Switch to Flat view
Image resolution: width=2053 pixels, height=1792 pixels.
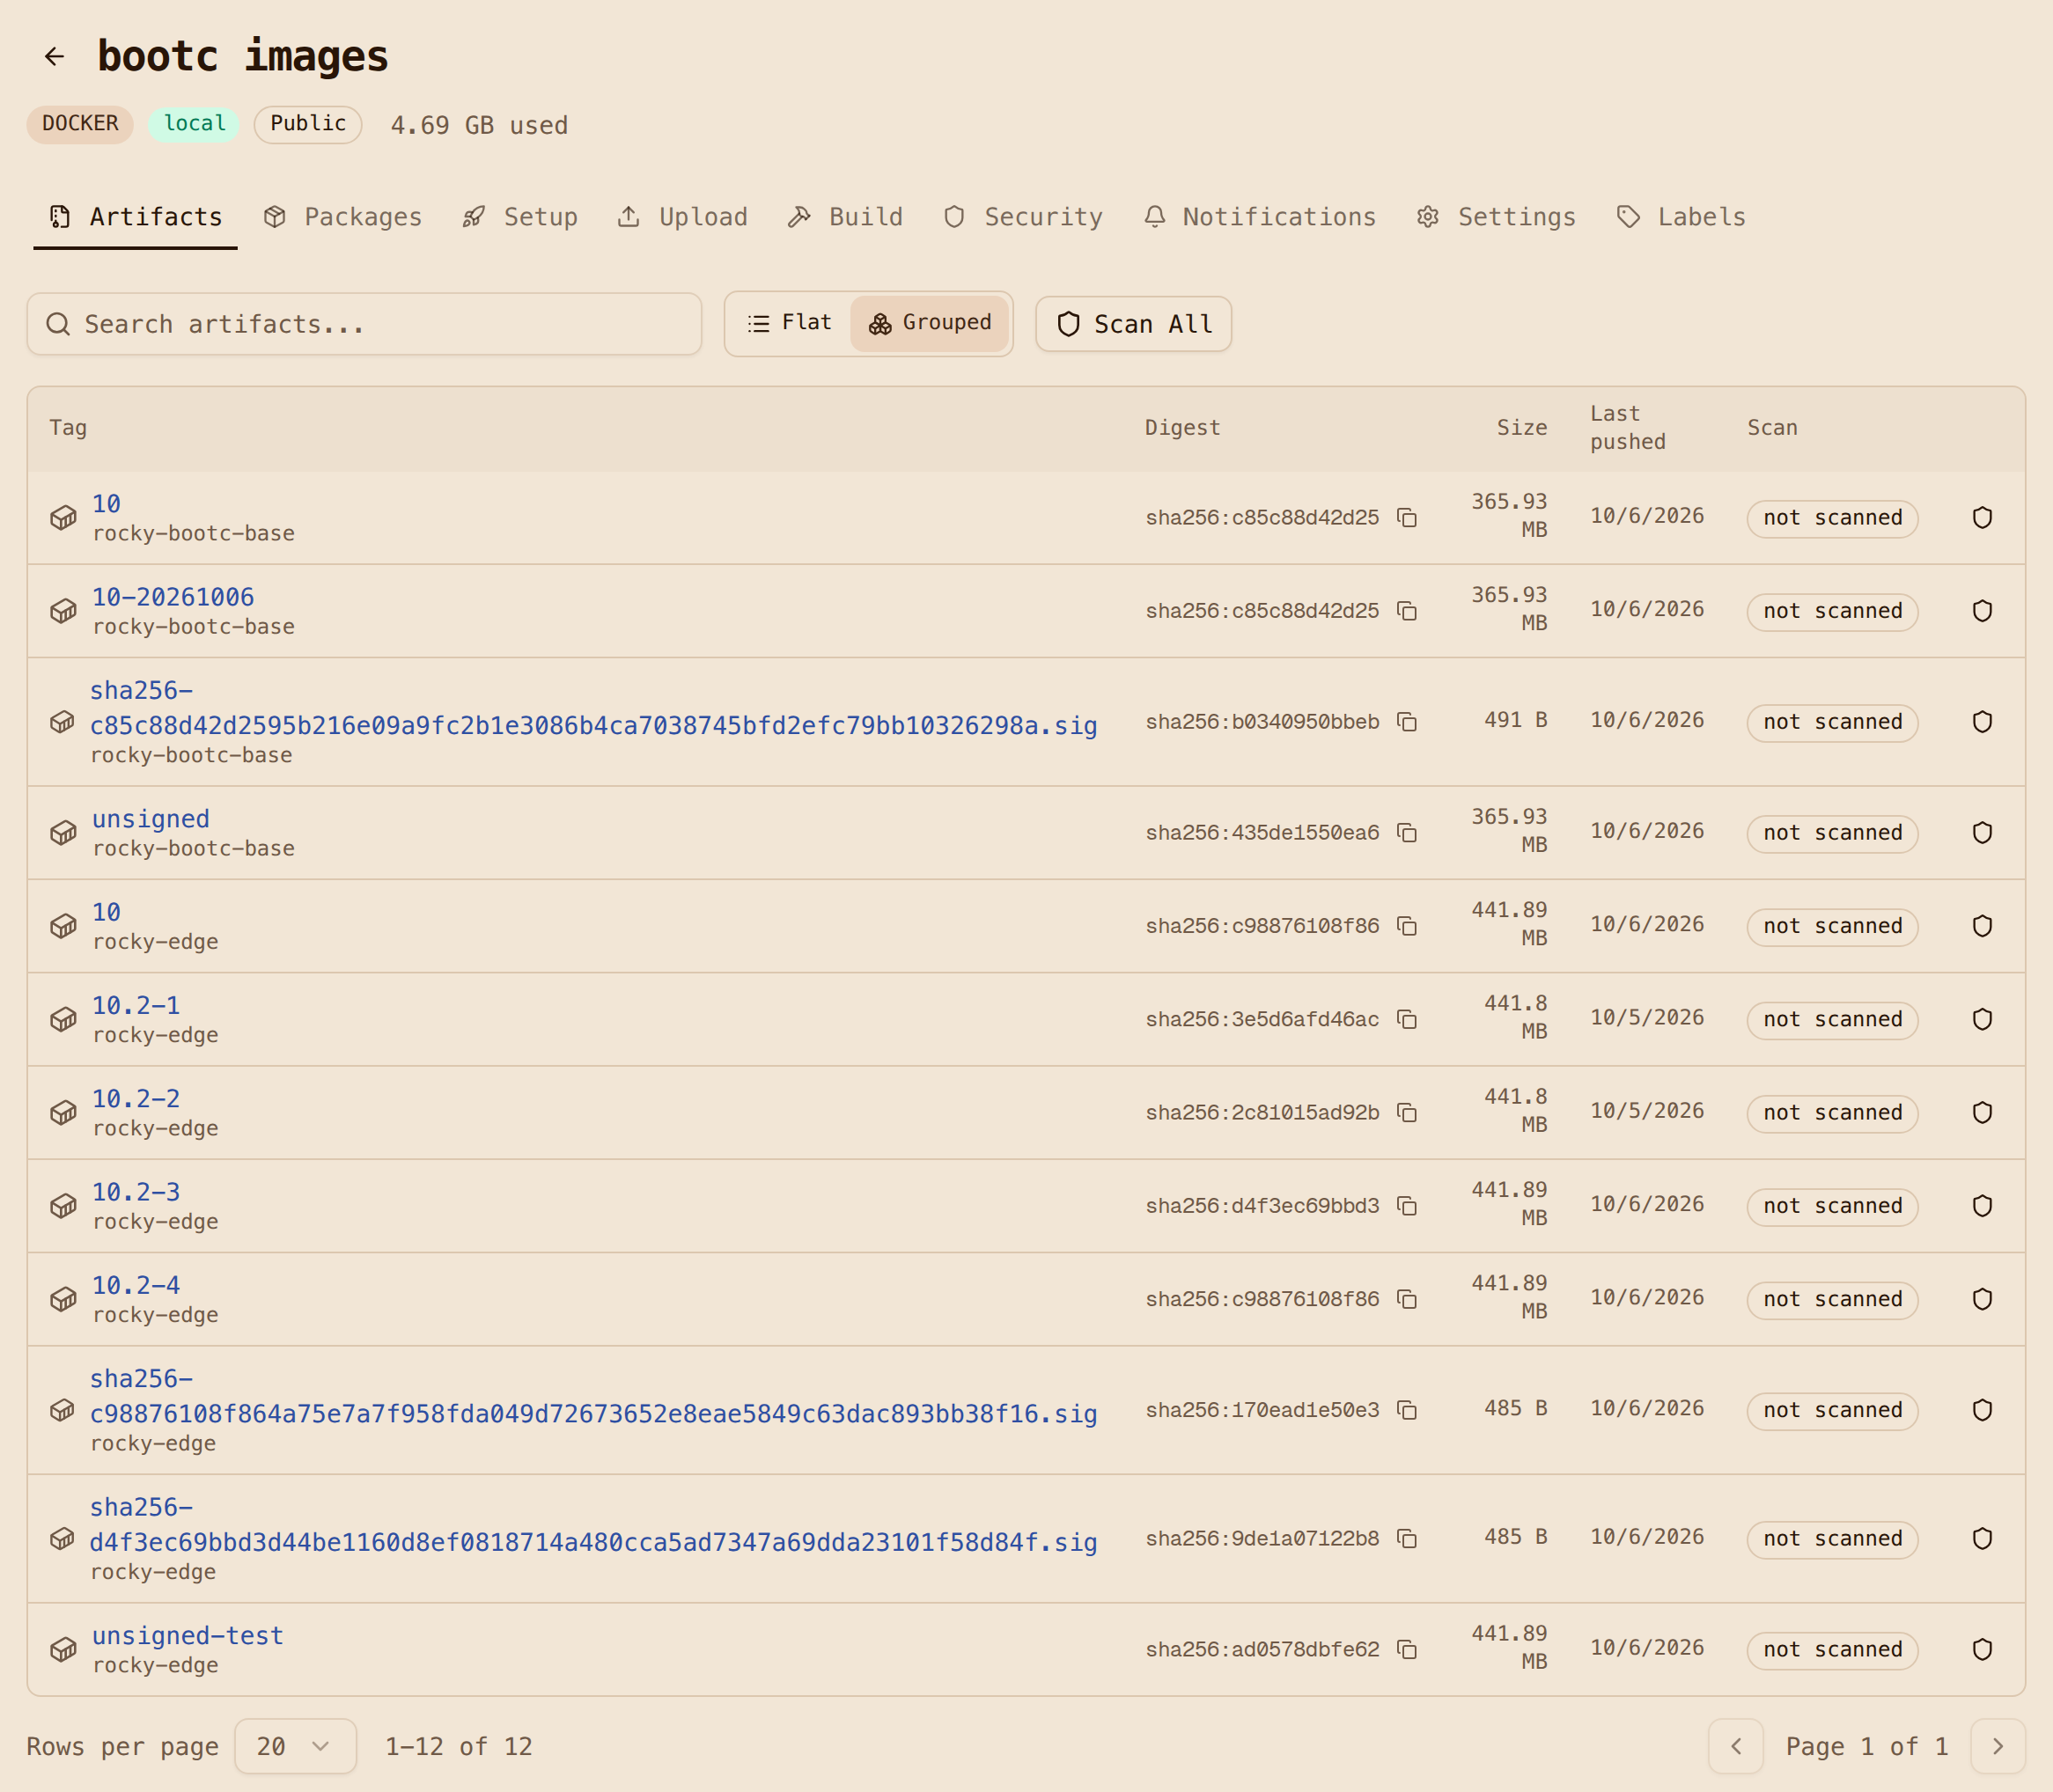pos(789,323)
